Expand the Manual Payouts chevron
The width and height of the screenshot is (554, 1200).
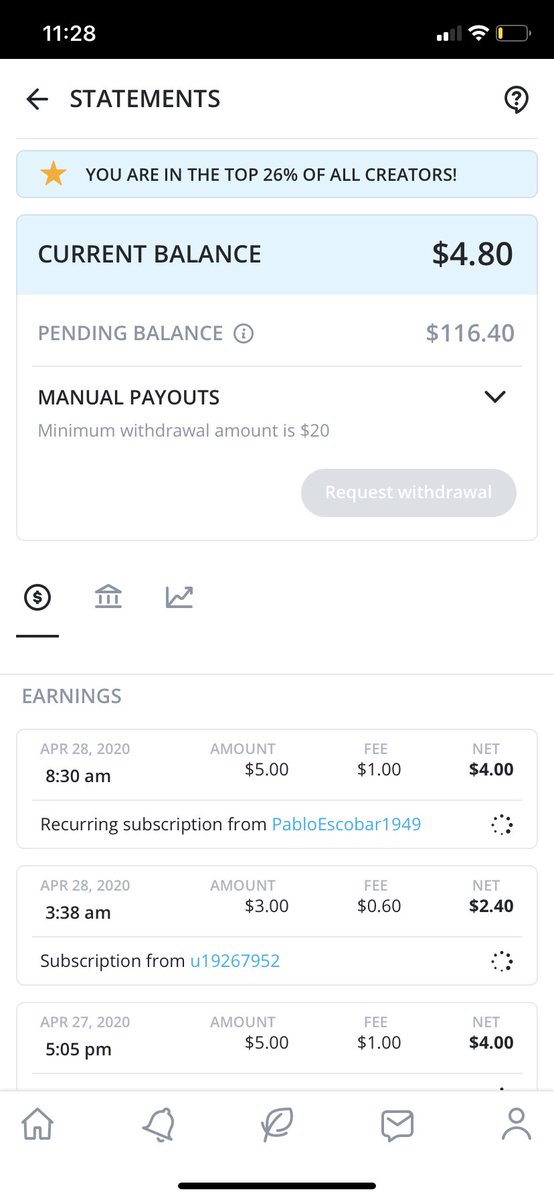(495, 397)
